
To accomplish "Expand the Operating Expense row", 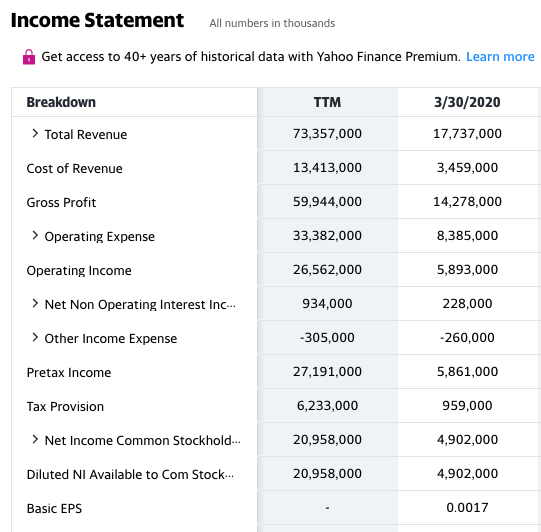I will pos(35,236).
